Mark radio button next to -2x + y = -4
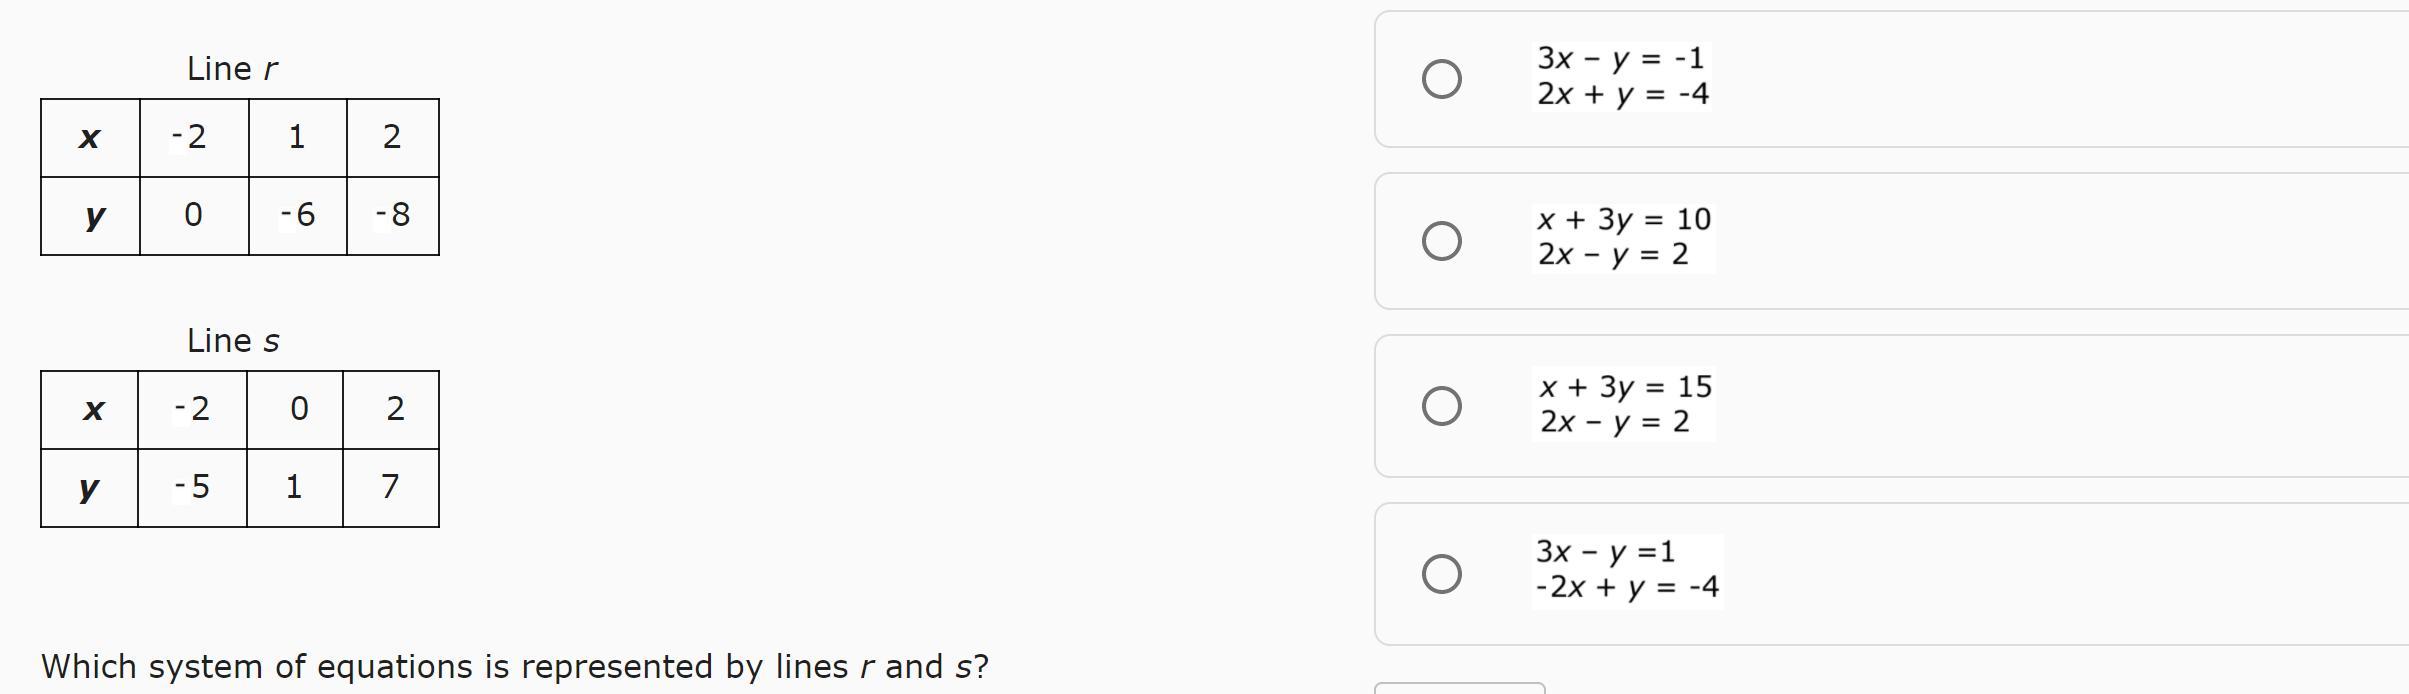This screenshot has width=2409, height=694. tap(1441, 574)
